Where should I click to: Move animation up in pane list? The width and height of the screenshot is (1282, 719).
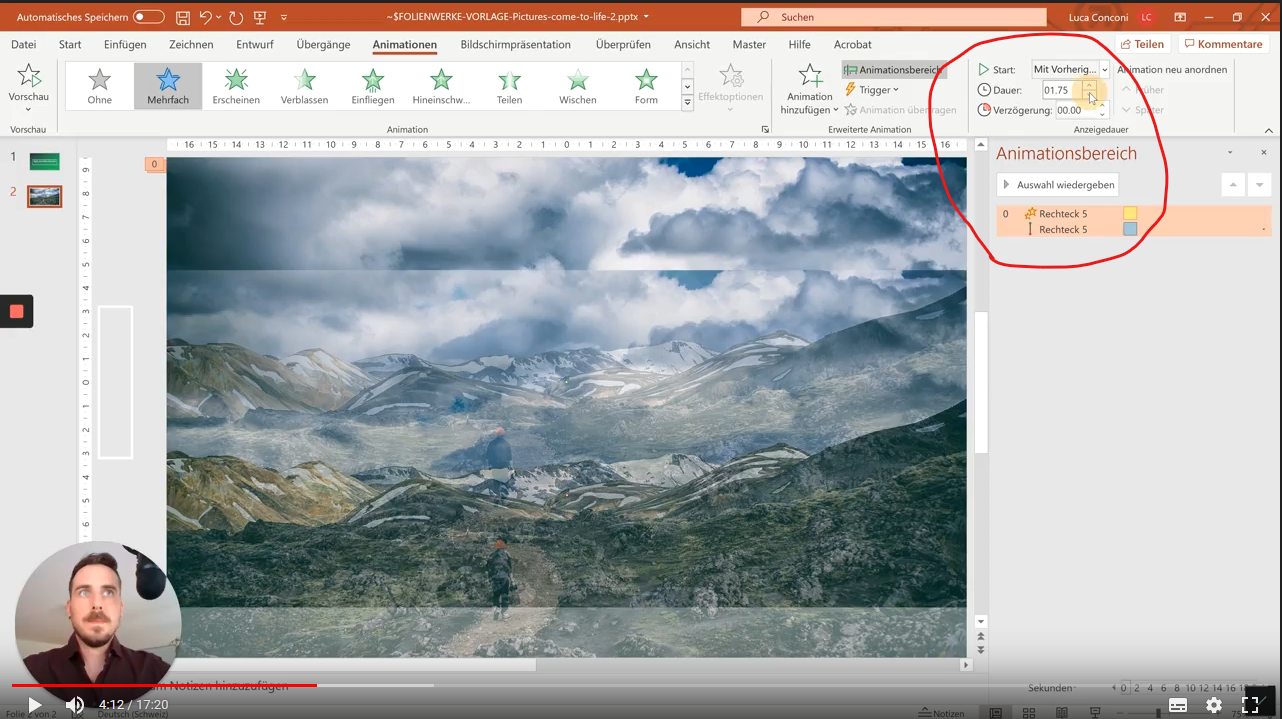(1233, 185)
